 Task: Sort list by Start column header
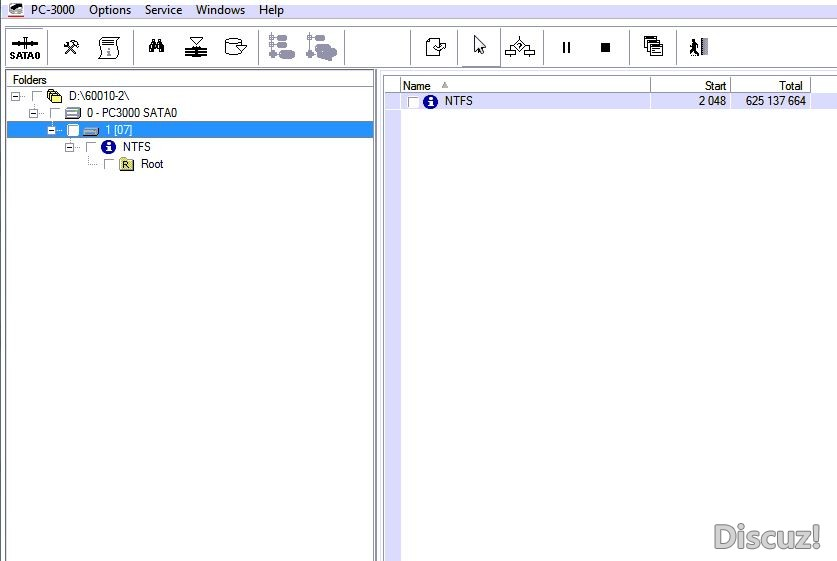[x=690, y=85]
